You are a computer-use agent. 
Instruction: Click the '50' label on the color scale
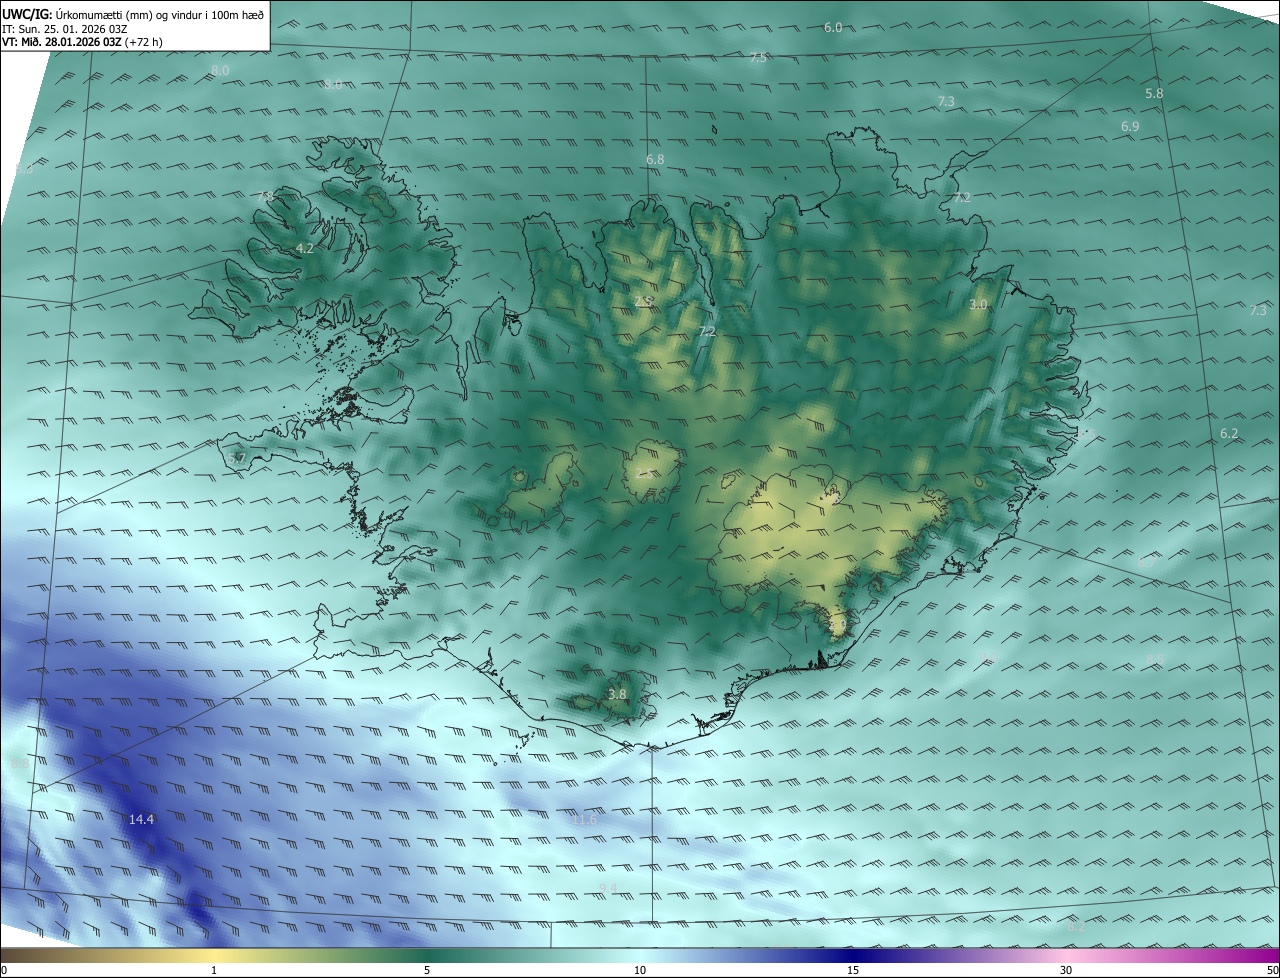coord(1272,970)
